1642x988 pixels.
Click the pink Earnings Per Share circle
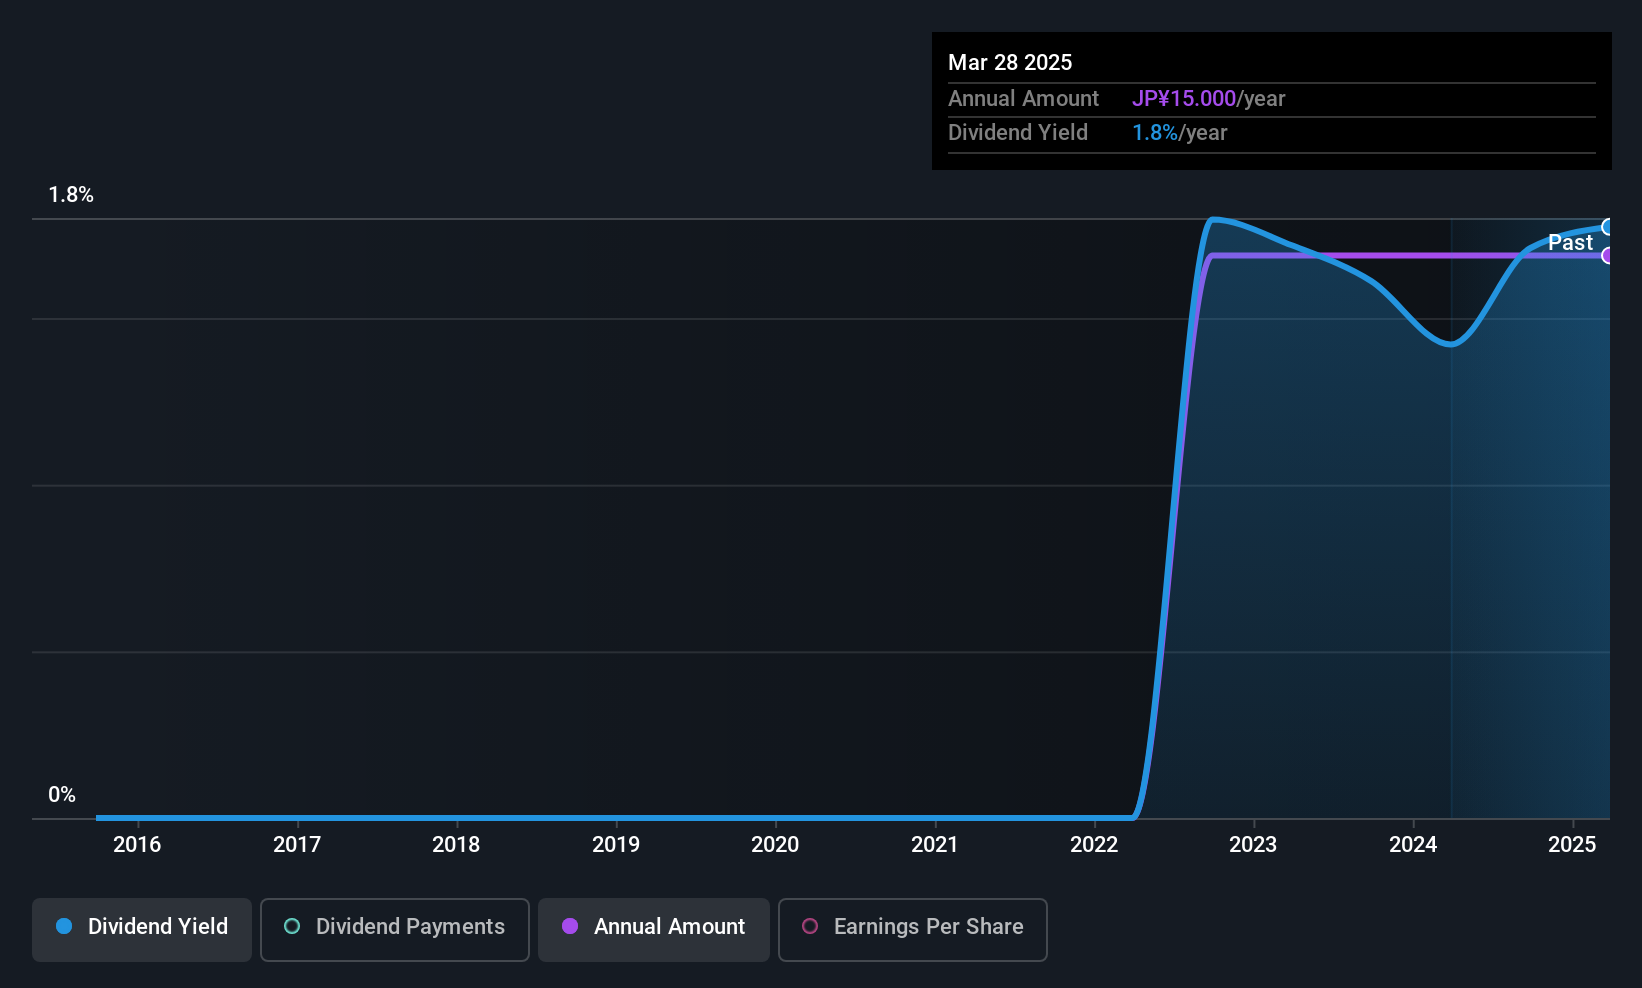pos(810,926)
